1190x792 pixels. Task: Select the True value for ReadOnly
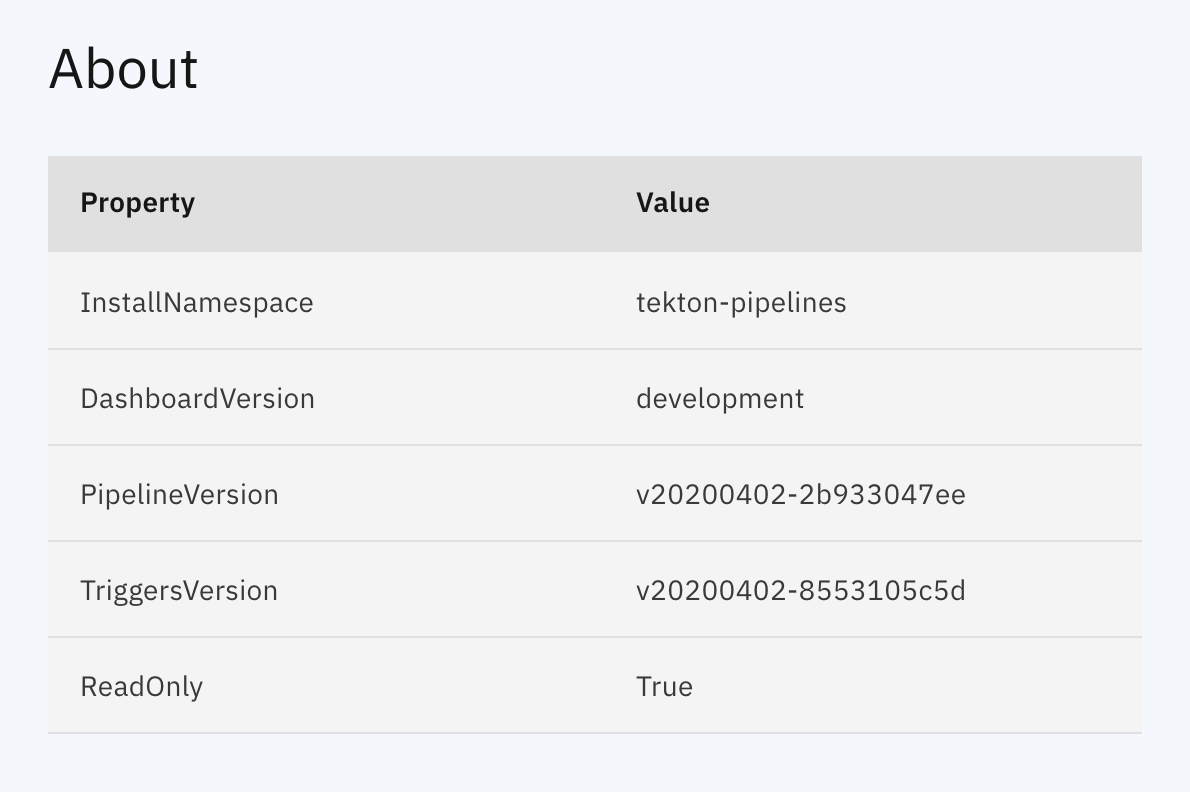665,686
